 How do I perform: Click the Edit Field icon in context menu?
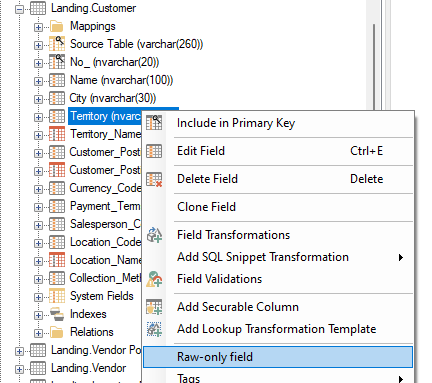coord(154,151)
